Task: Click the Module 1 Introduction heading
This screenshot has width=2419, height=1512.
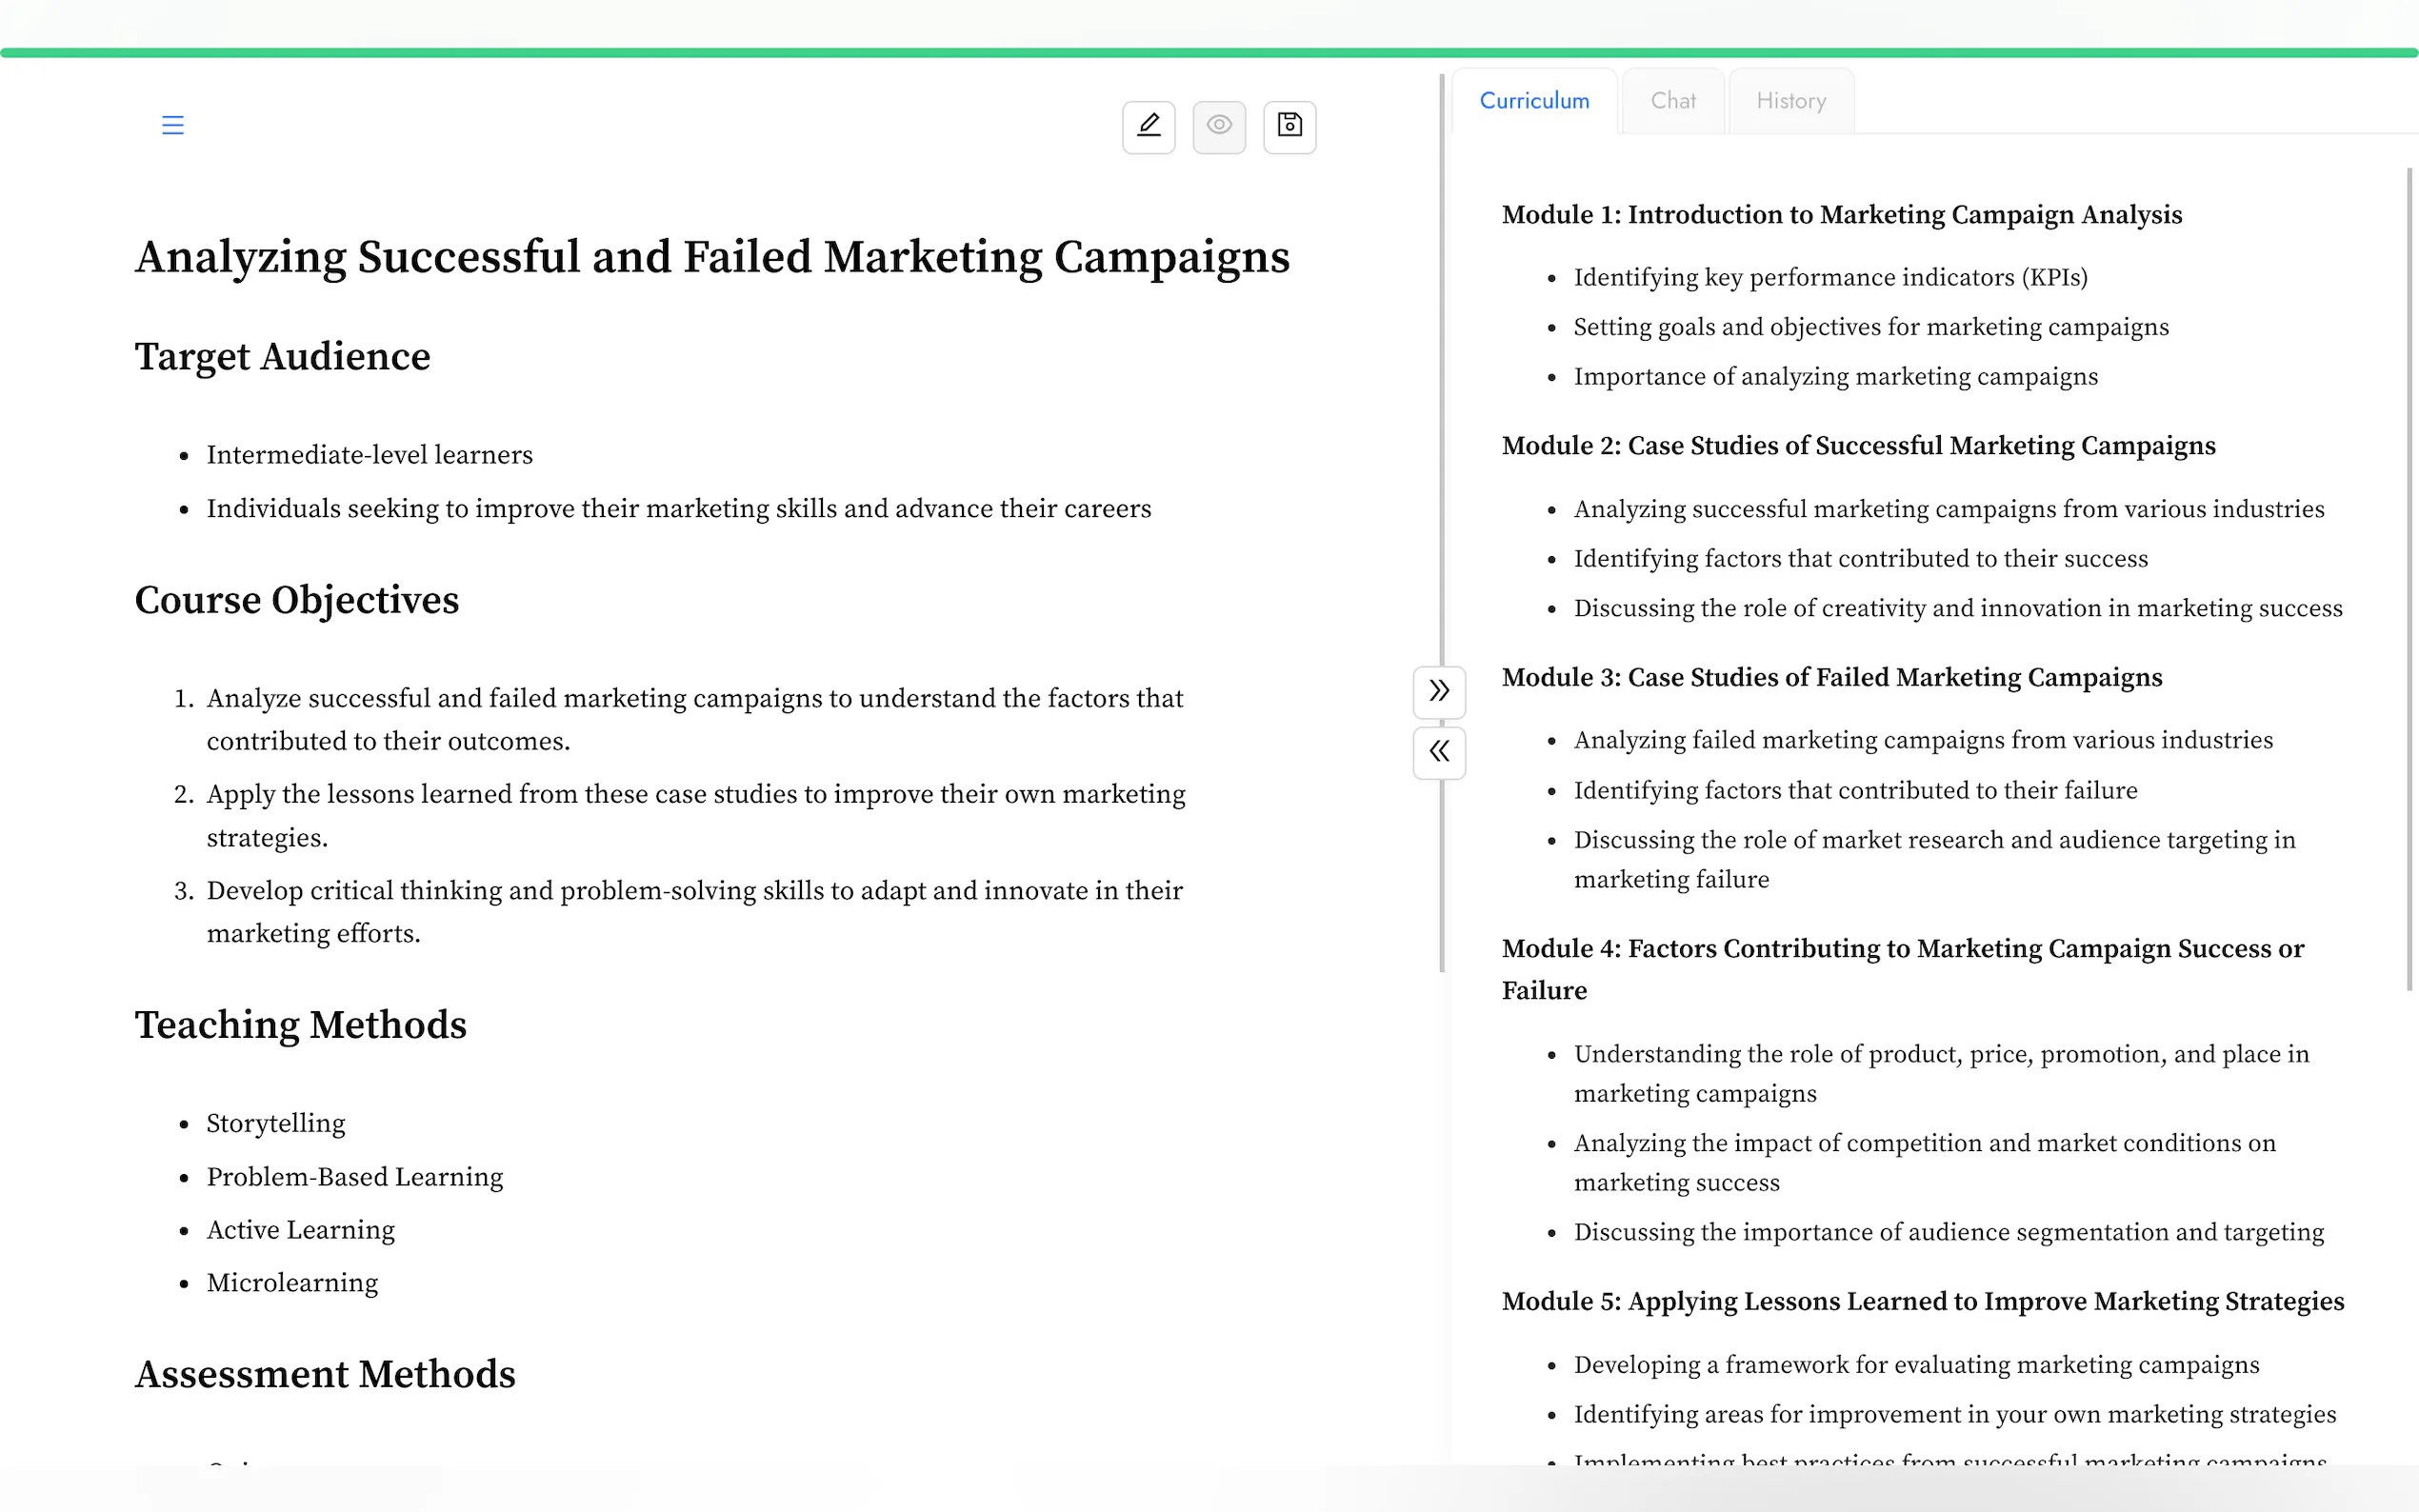Action: coord(1841,215)
